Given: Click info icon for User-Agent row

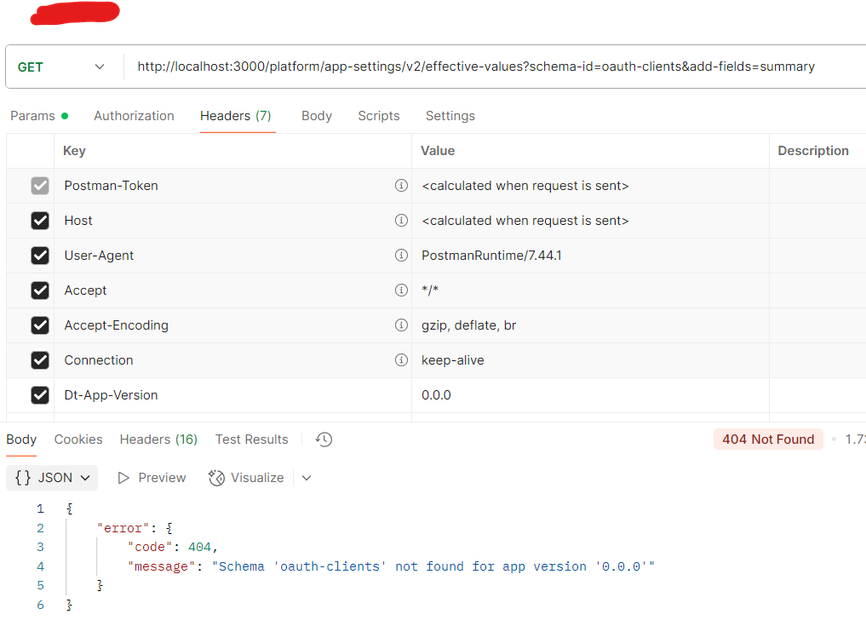Looking at the screenshot, I should 401,256.
